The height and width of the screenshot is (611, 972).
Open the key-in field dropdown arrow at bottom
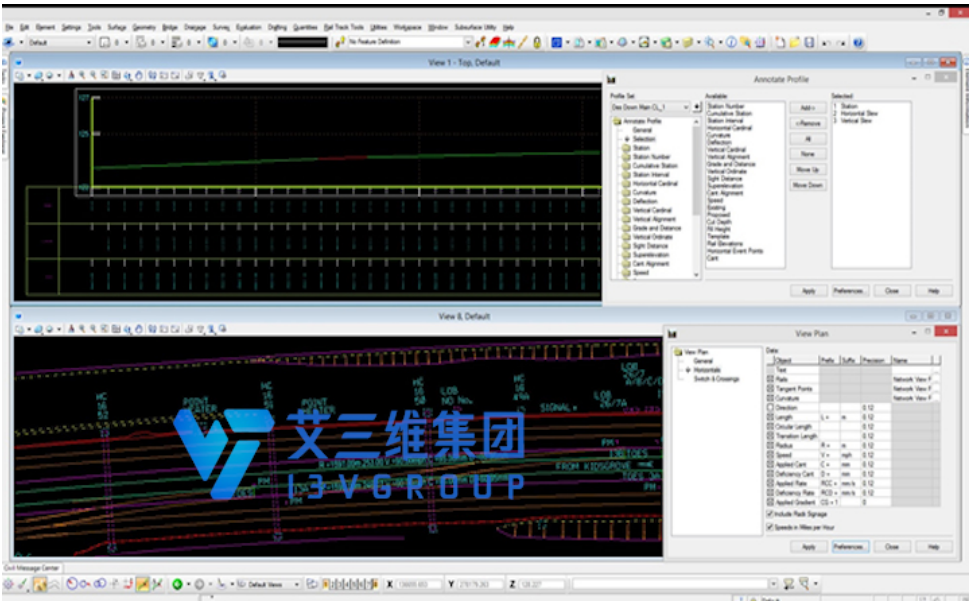coord(772,584)
